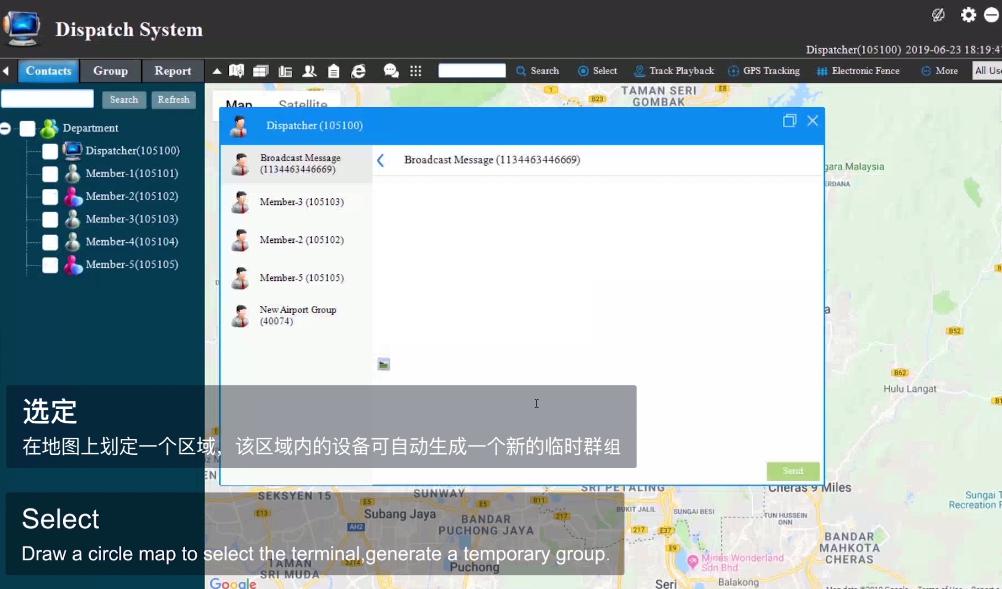Check the Member-3(105103) checkbox

coord(50,220)
